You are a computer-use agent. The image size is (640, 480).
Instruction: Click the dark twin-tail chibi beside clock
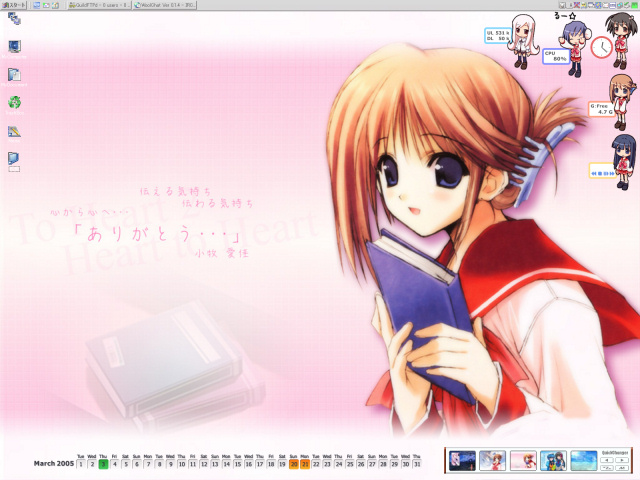[x=621, y=40]
